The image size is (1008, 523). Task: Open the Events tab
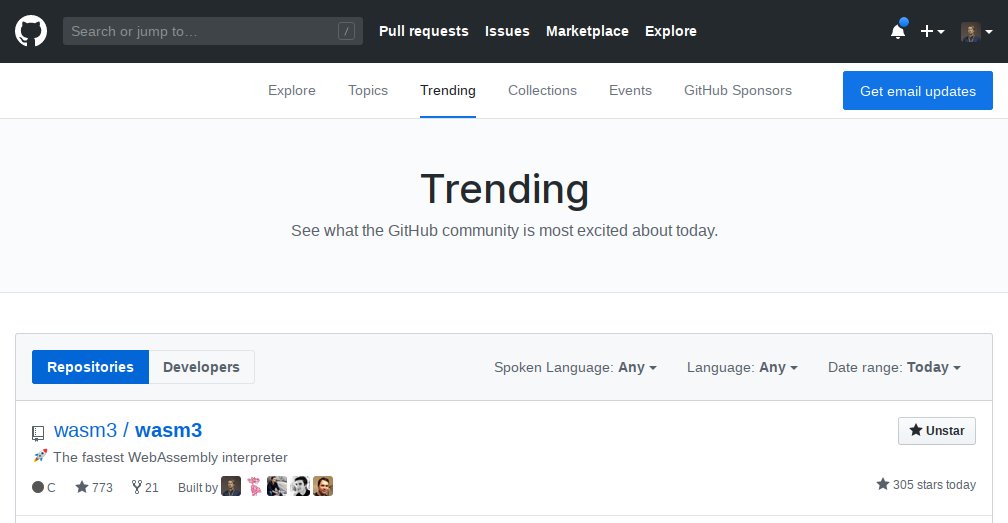click(630, 91)
